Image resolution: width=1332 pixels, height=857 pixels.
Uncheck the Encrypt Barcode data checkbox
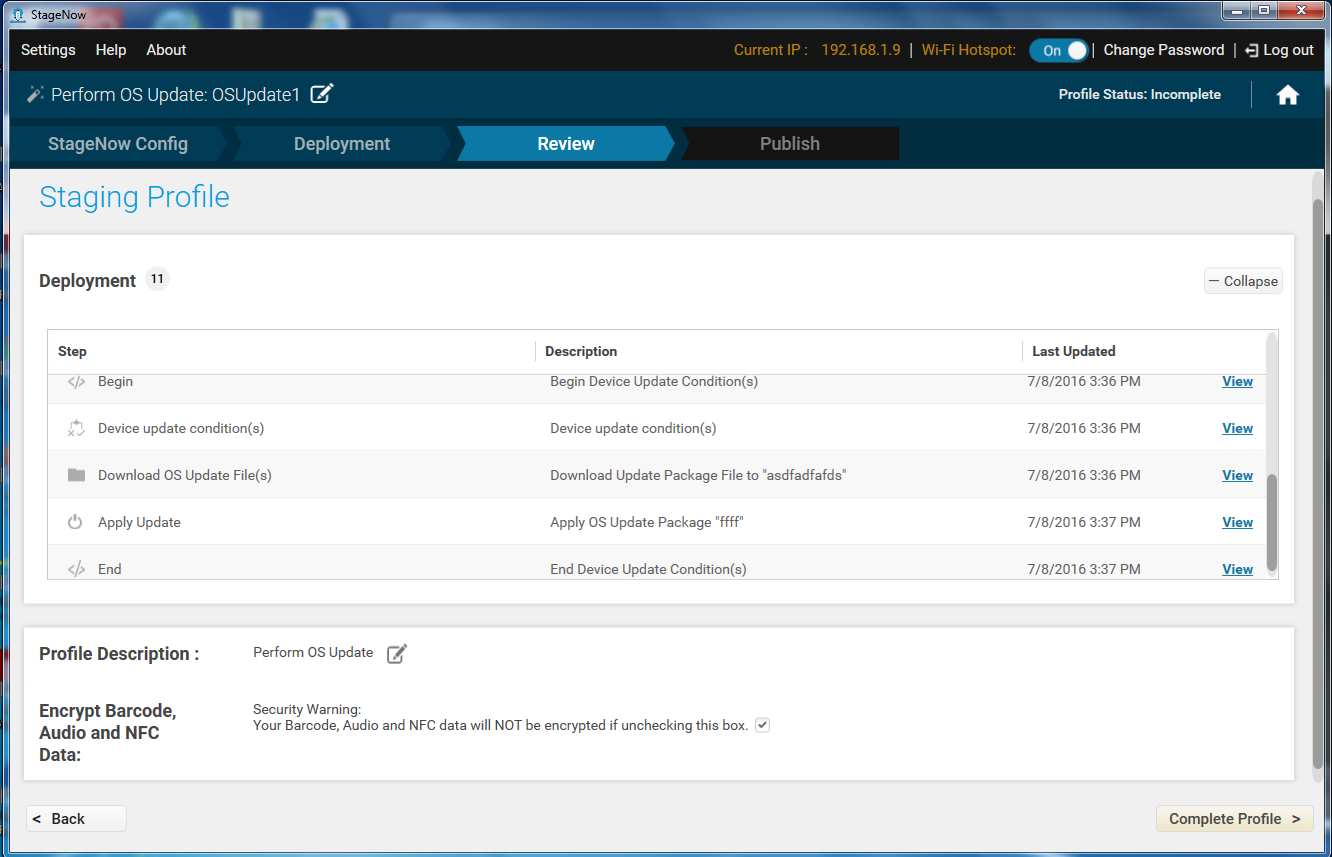click(x=762, y=725)
